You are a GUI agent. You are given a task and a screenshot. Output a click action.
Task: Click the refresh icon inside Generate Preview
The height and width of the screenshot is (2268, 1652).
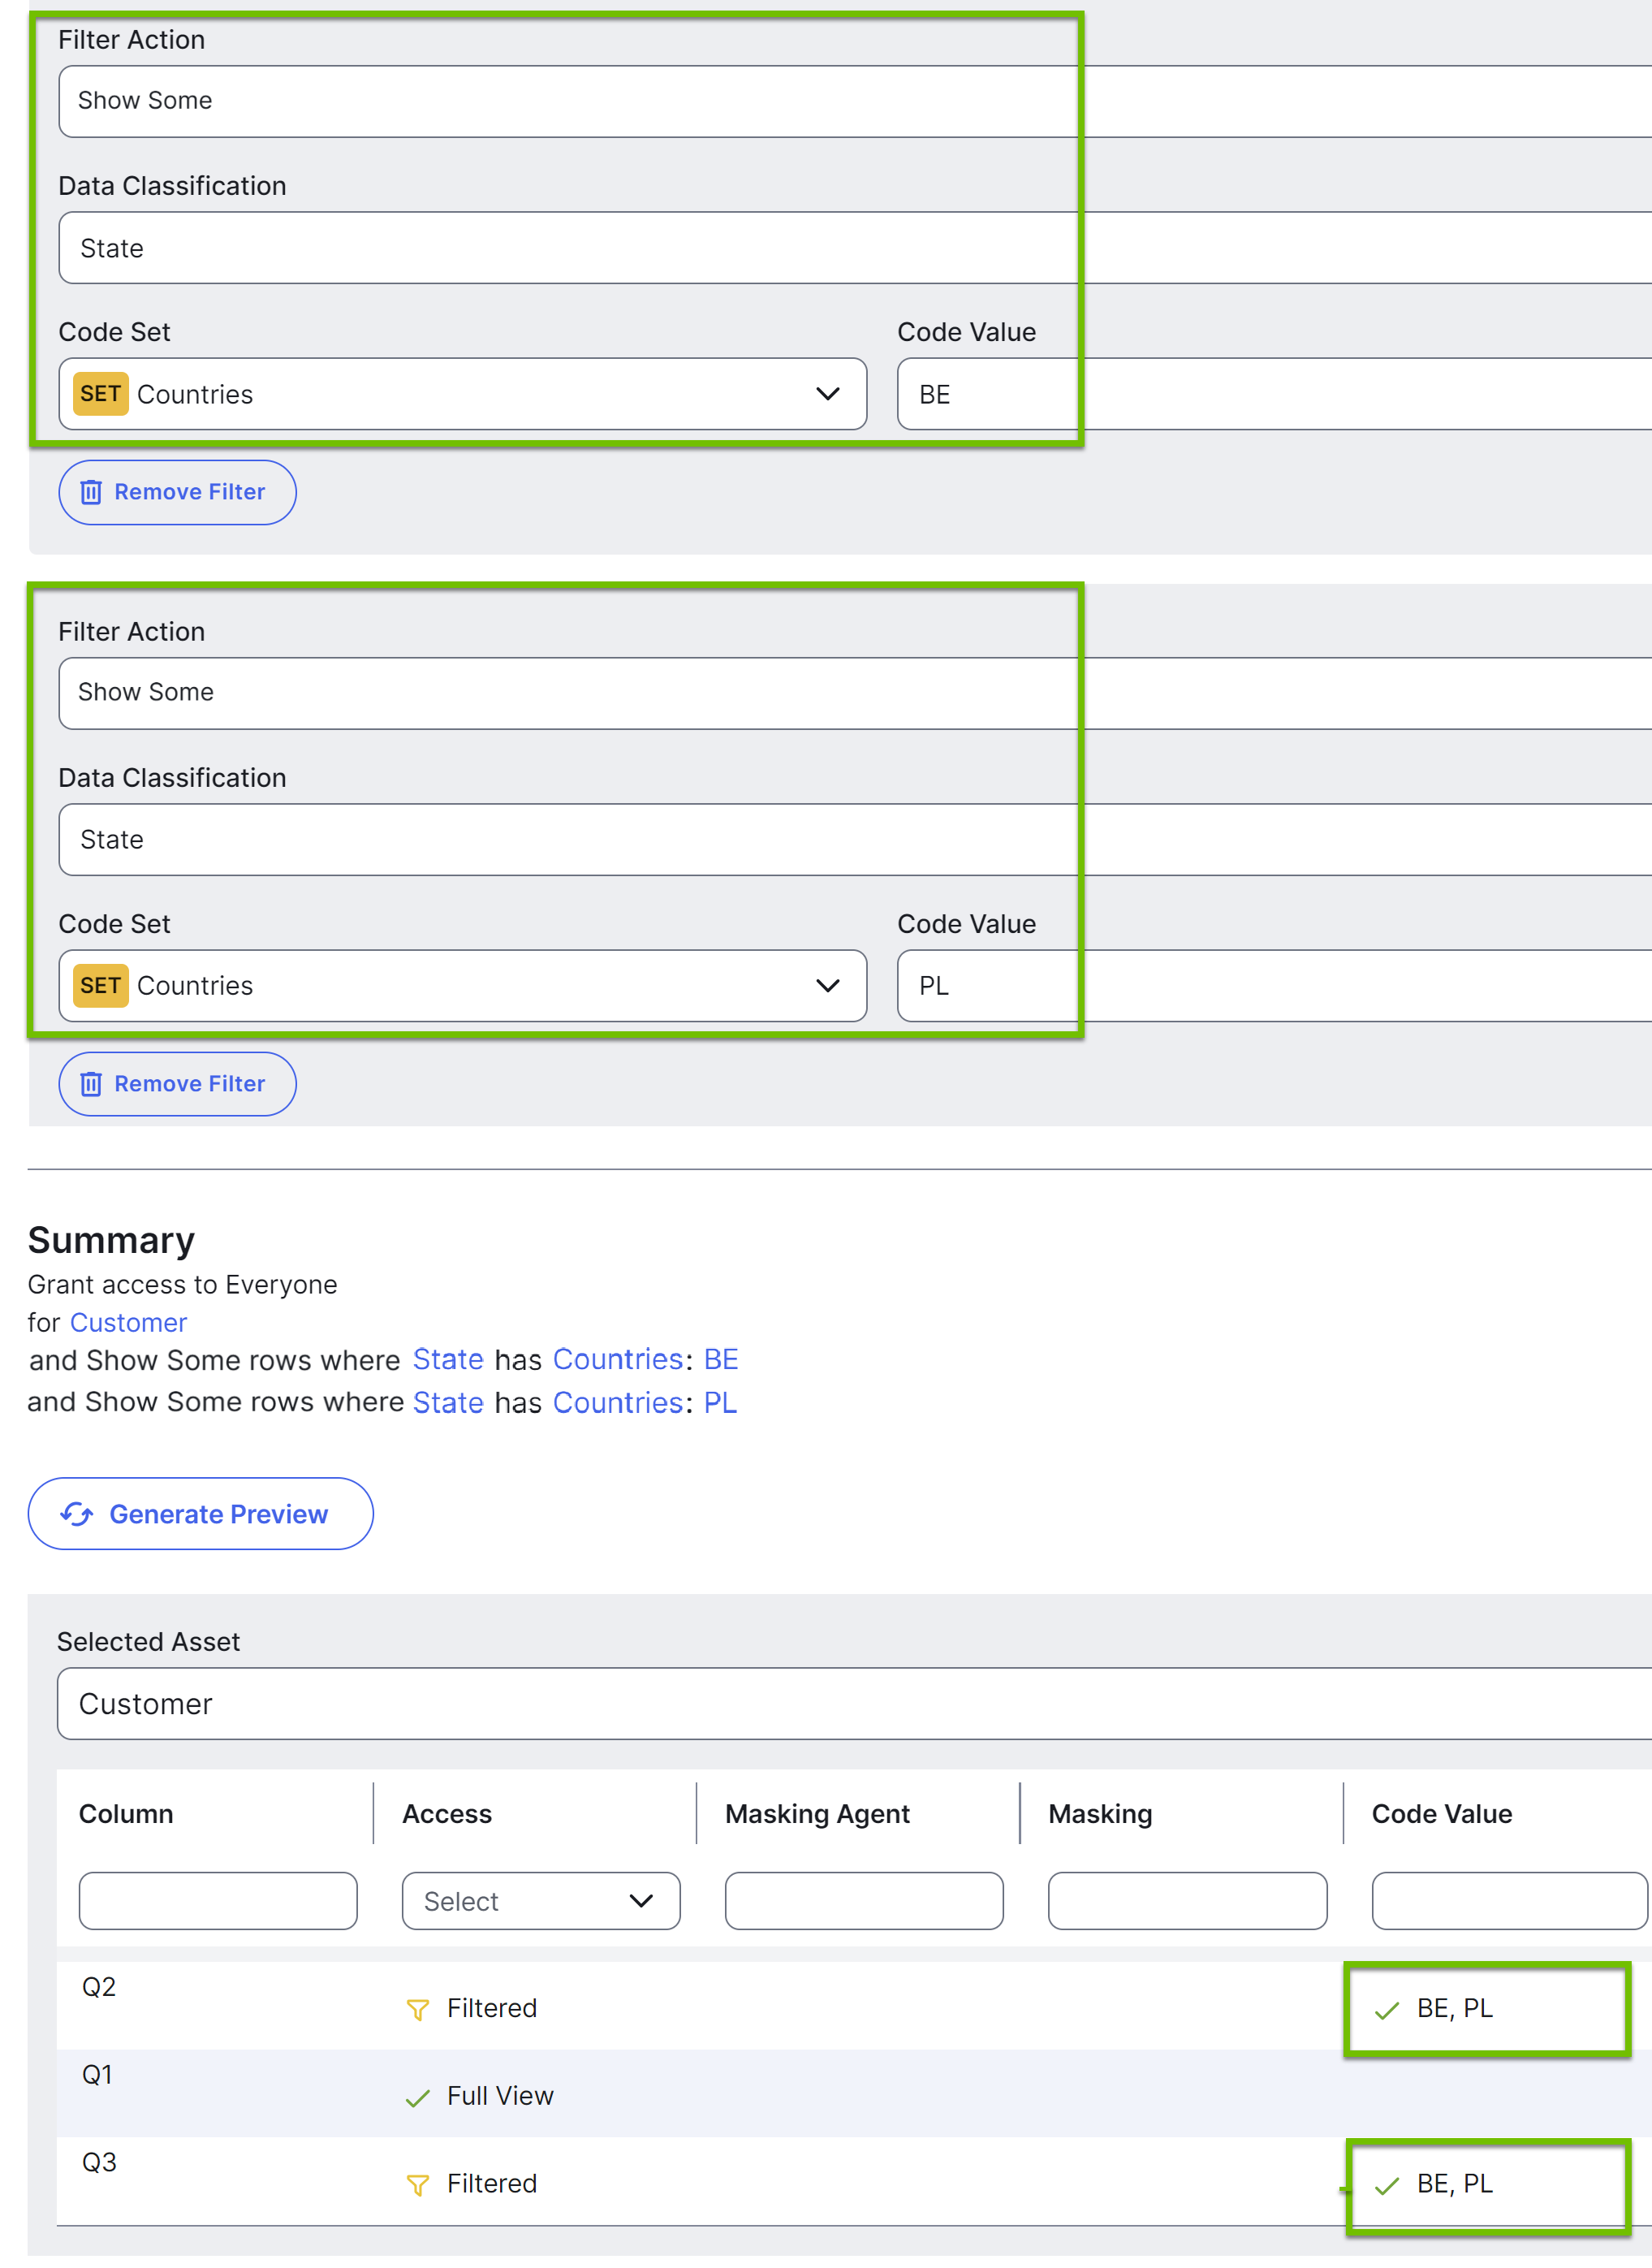tap(78, 1514)
